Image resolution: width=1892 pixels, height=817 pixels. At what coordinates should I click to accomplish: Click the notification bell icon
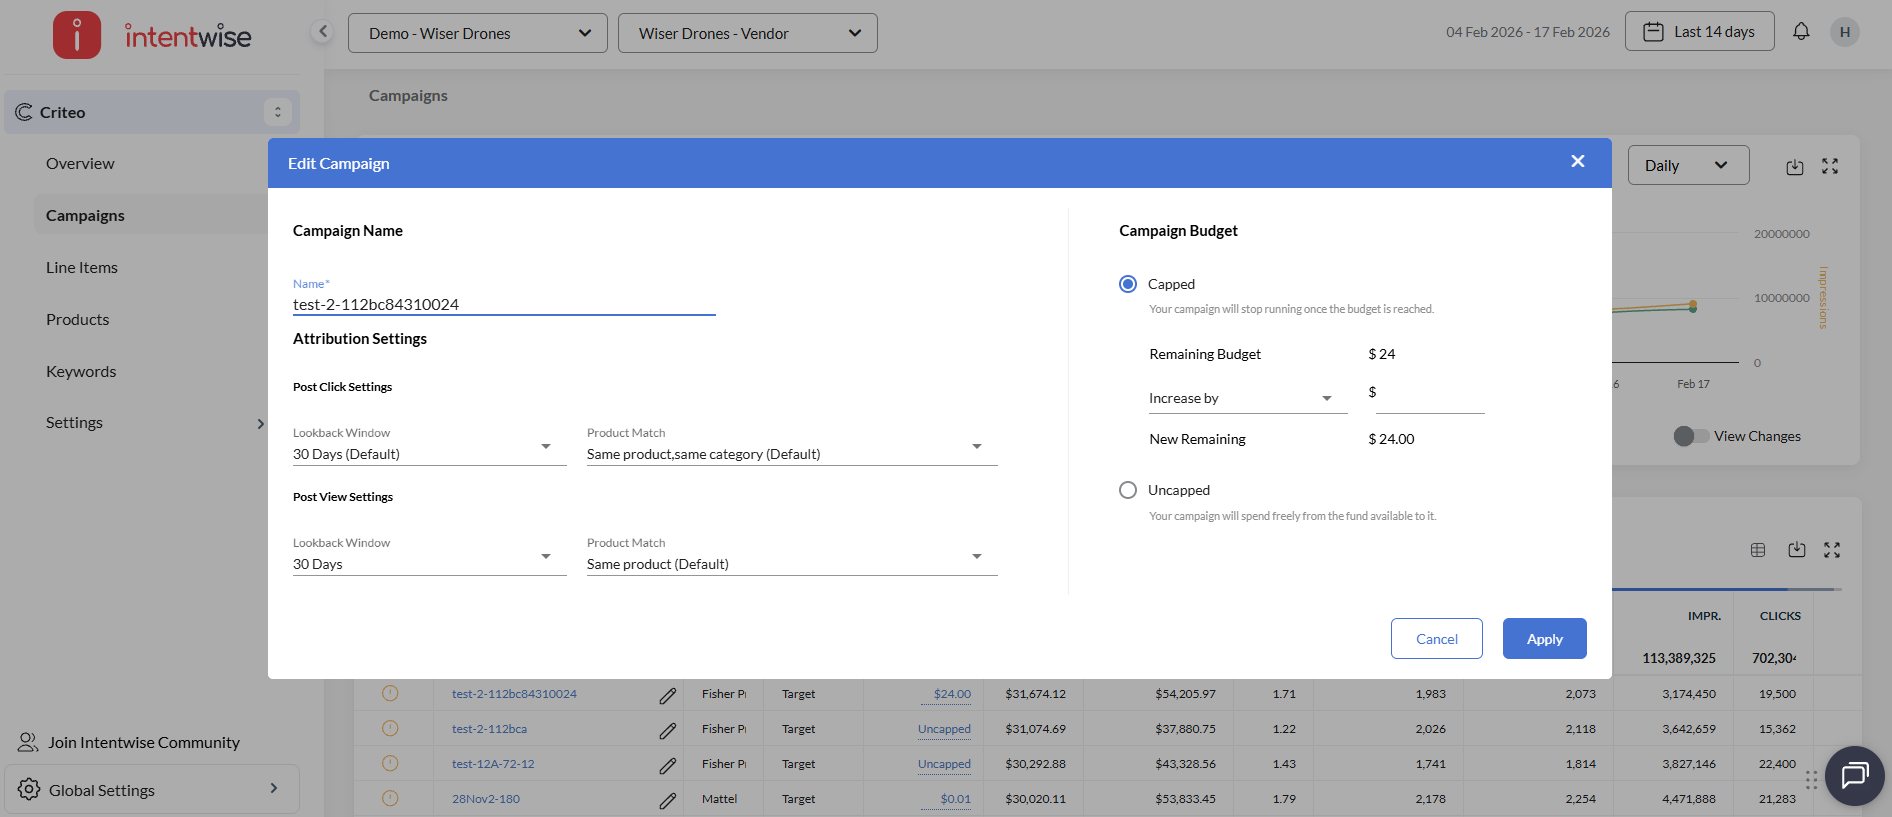(x=1801, y=32)
